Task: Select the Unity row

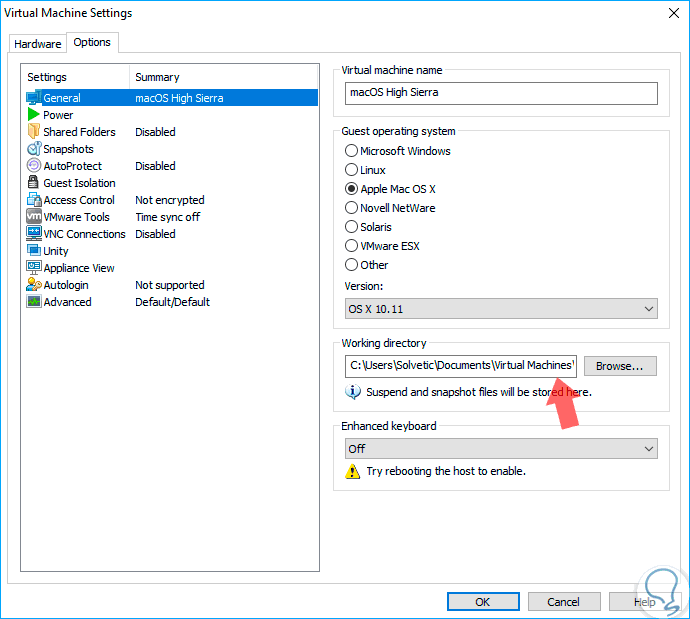Action: [172, 251]
